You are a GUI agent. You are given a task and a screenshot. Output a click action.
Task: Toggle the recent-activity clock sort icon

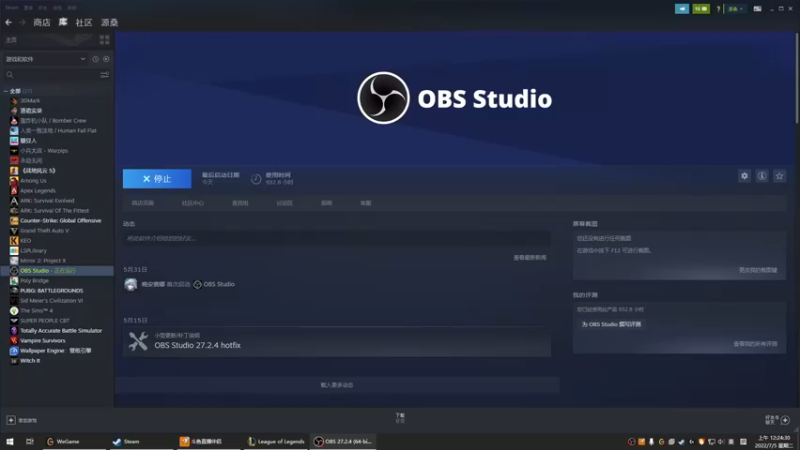pos(95,59)
